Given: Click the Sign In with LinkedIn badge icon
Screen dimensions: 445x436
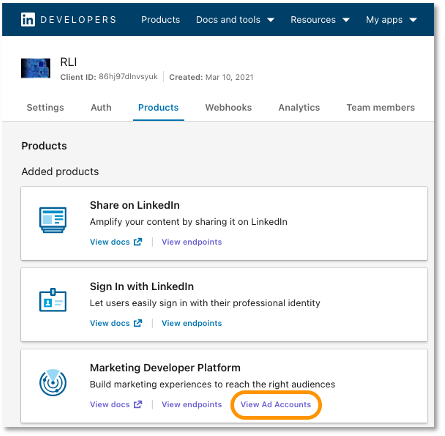Looking at the screenshot, I should point(53,300).
